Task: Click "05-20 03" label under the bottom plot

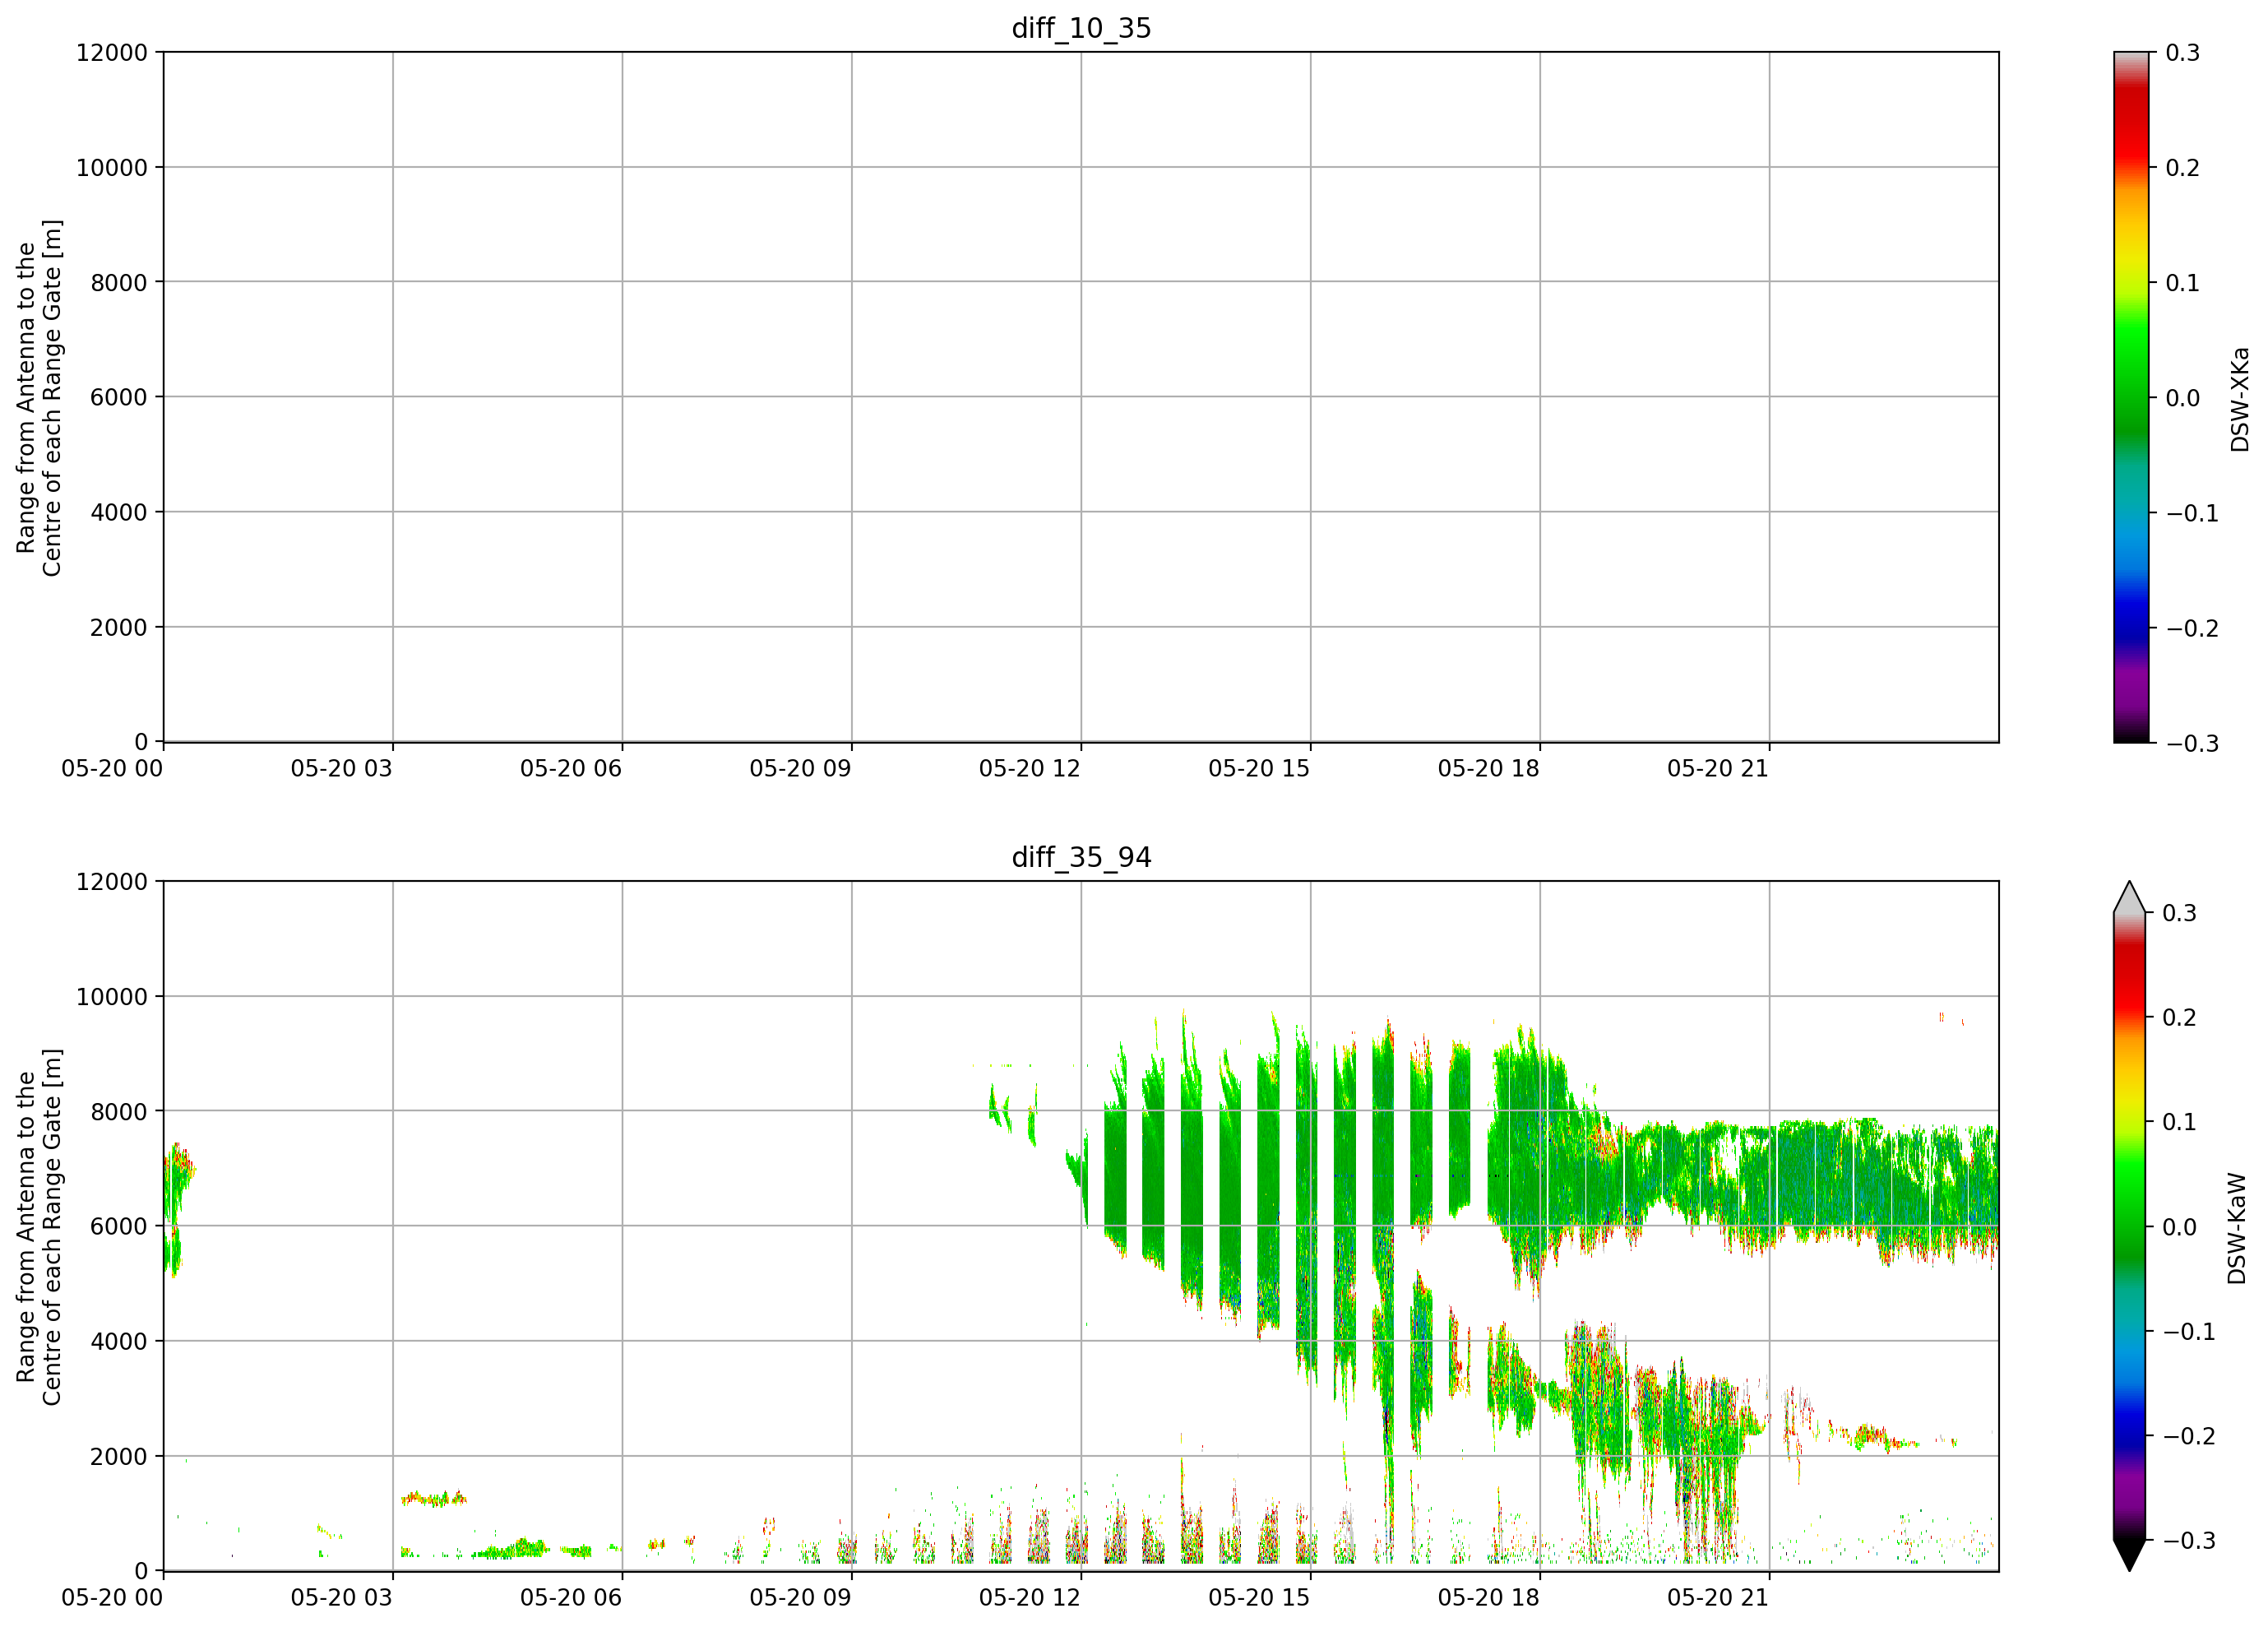Action: tap(342, 1597)
